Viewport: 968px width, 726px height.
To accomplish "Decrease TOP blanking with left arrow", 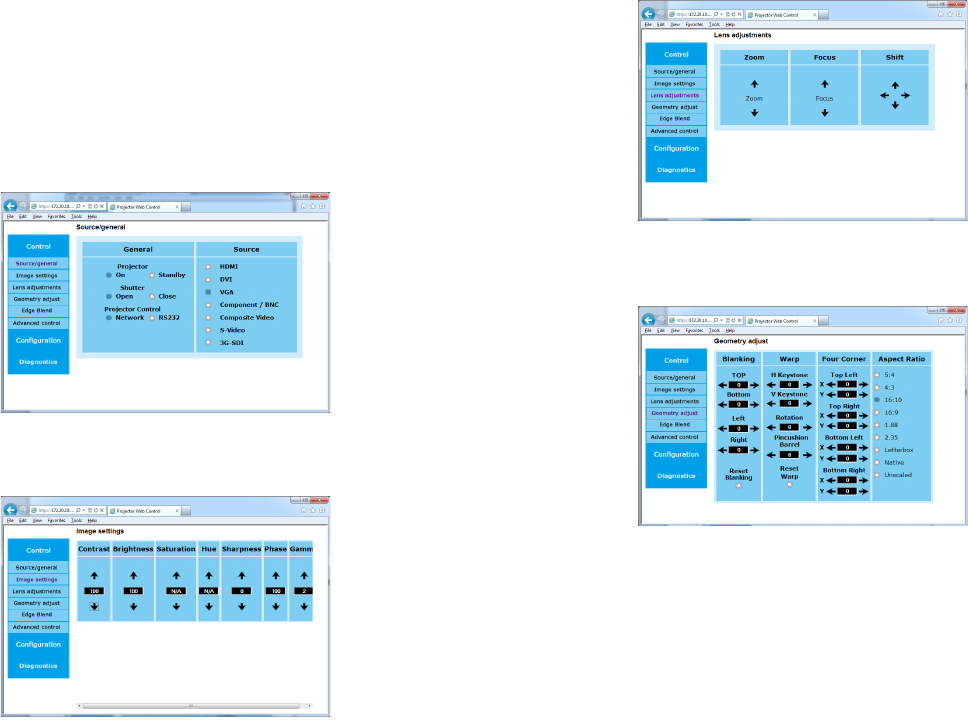I will tap(722, 385).
